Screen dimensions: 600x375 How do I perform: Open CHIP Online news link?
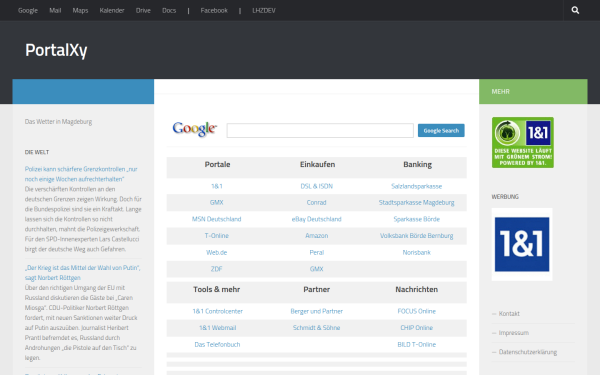(x=416, y=328)
